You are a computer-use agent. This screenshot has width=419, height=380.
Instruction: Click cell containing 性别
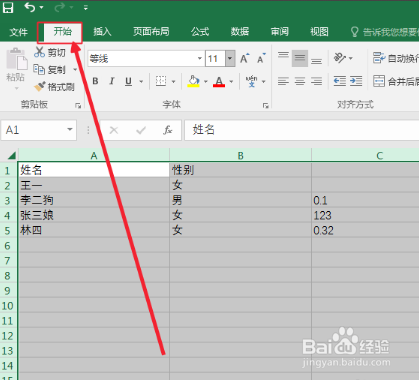(x=240, y=170)
